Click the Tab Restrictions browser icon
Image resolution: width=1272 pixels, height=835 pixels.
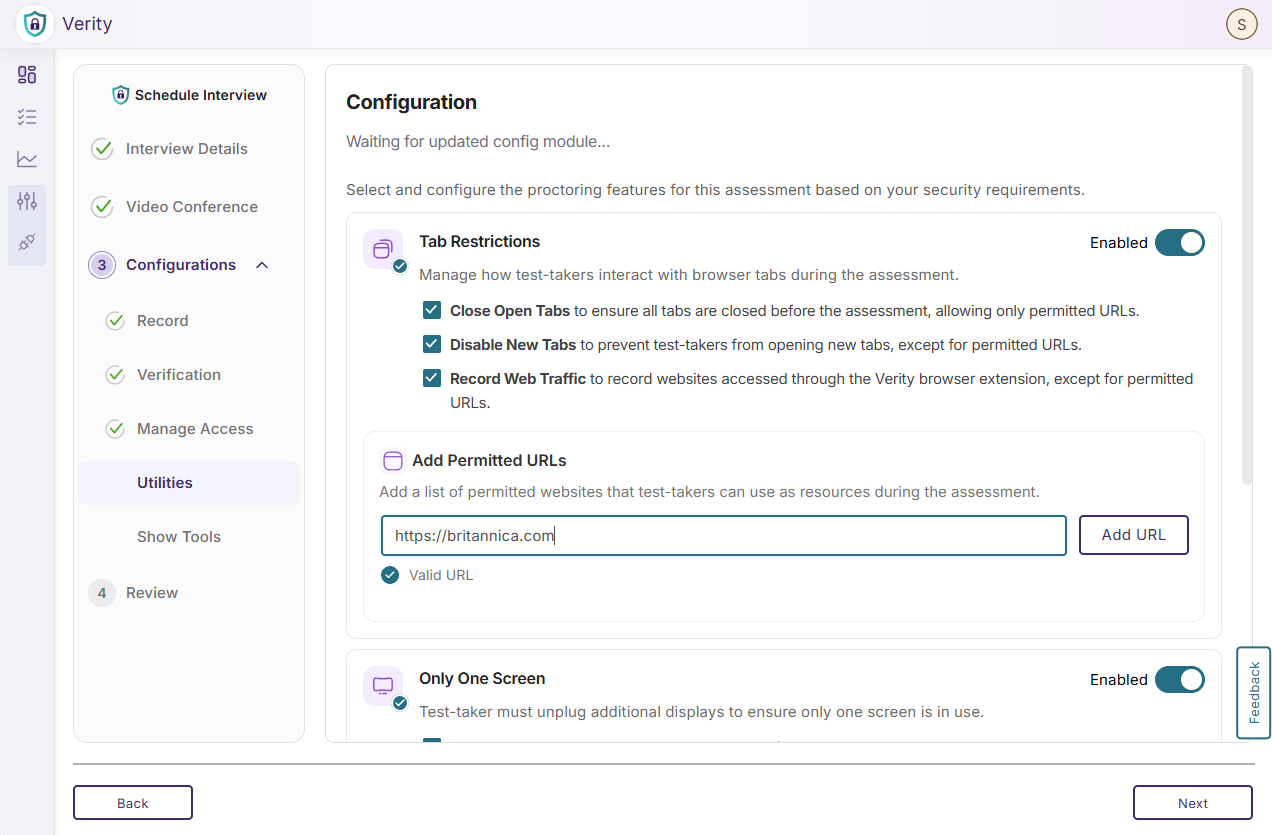[x=384, y=248]
